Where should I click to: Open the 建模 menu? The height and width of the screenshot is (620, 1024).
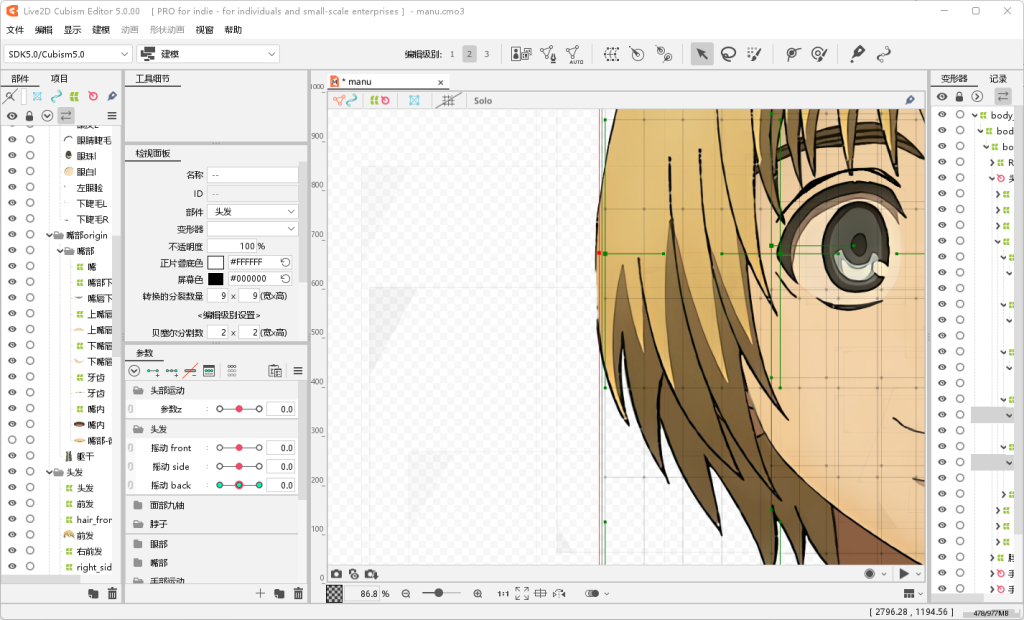point(101,30)
